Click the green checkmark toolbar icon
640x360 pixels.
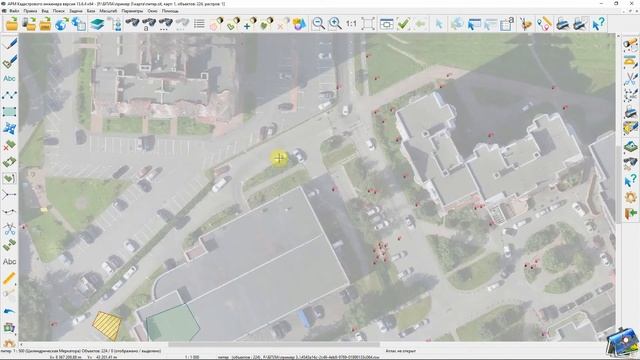point(403,24)
